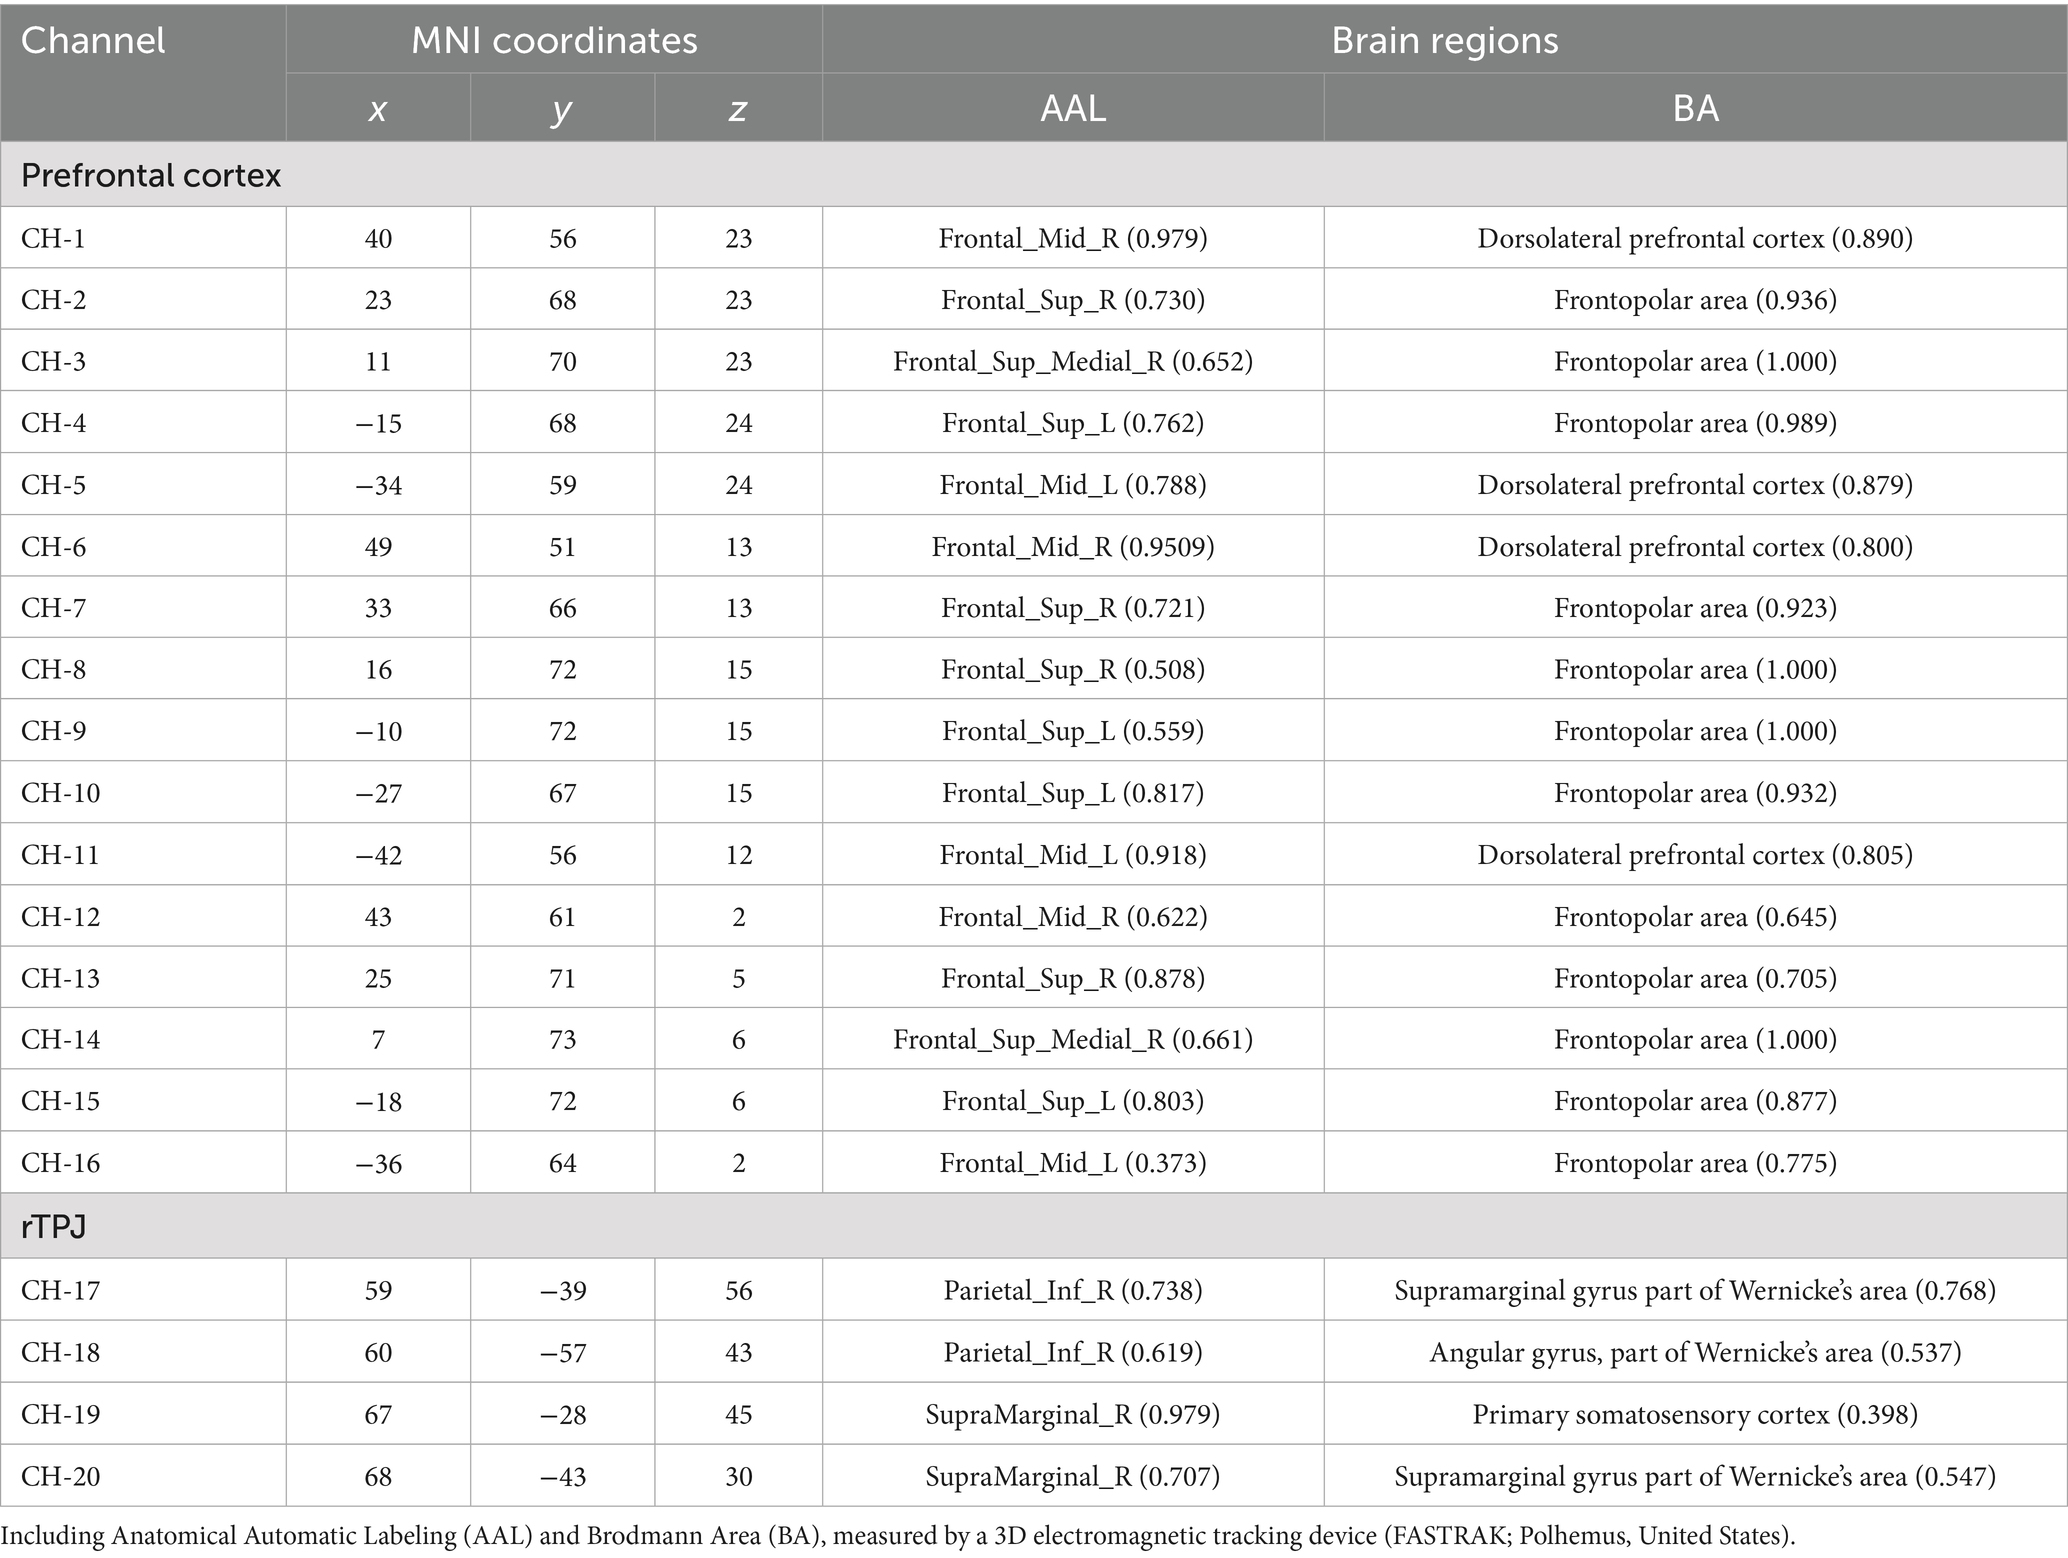This screenshot has width=2068, height=1558.
Task: Click the Angular gyrus (0.537) cell
Action: point(1695,1353)
